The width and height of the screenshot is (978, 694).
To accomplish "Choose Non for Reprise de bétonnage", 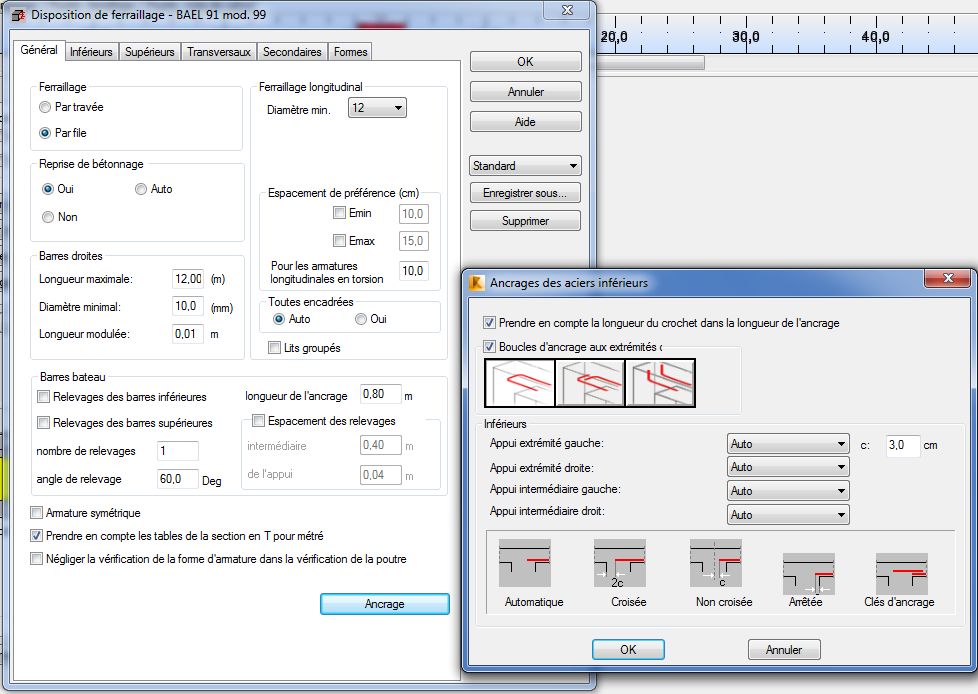I will click(48, 217).
